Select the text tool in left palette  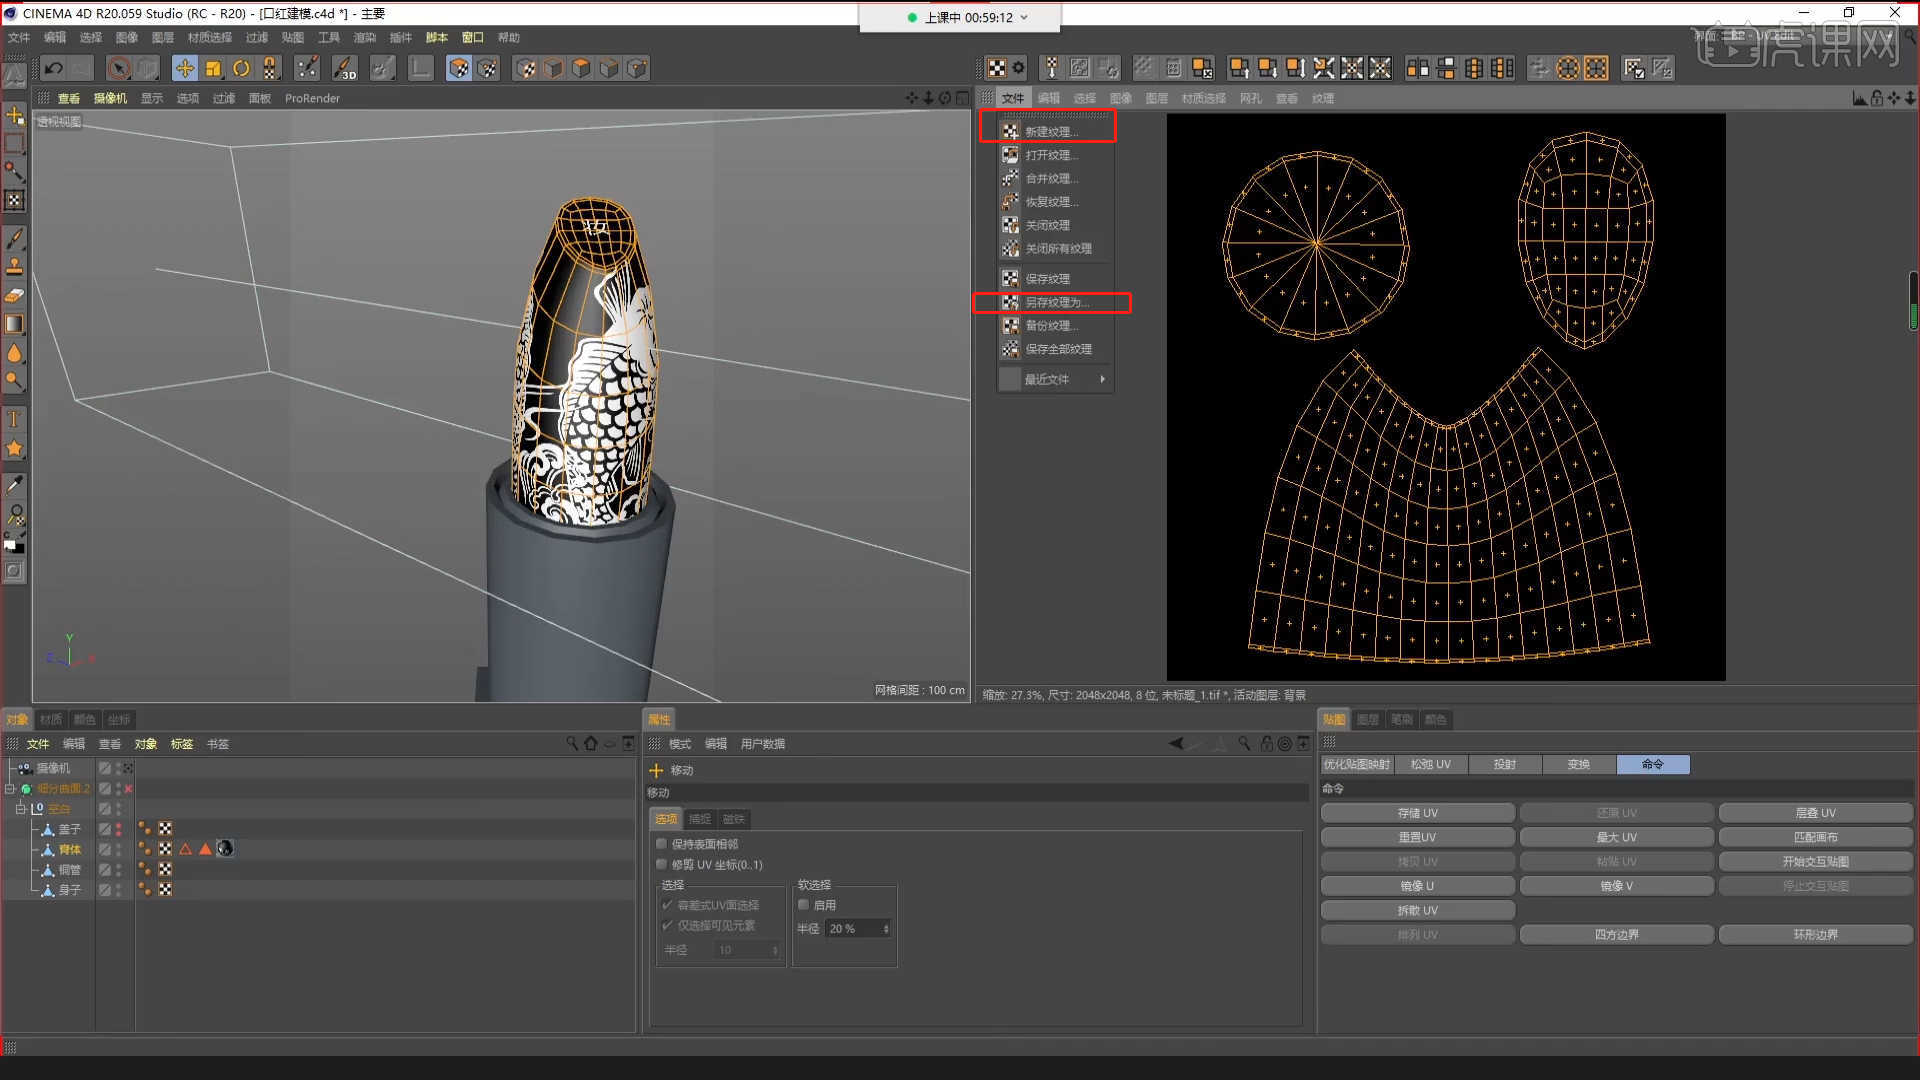coord(14,419)
